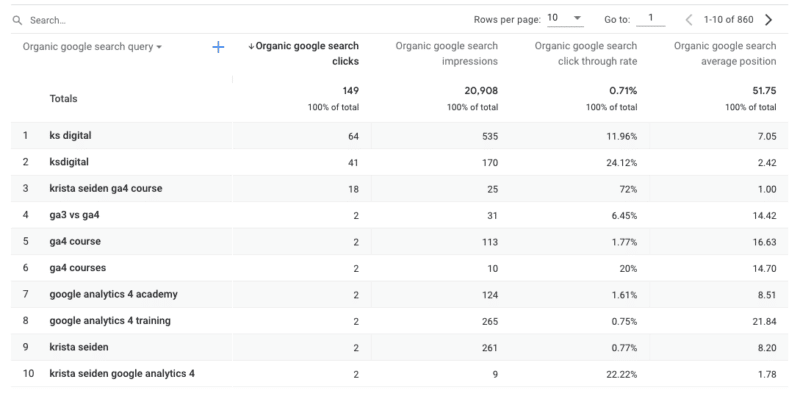Click the '1-10 of 860' page range

click(728, 20)
